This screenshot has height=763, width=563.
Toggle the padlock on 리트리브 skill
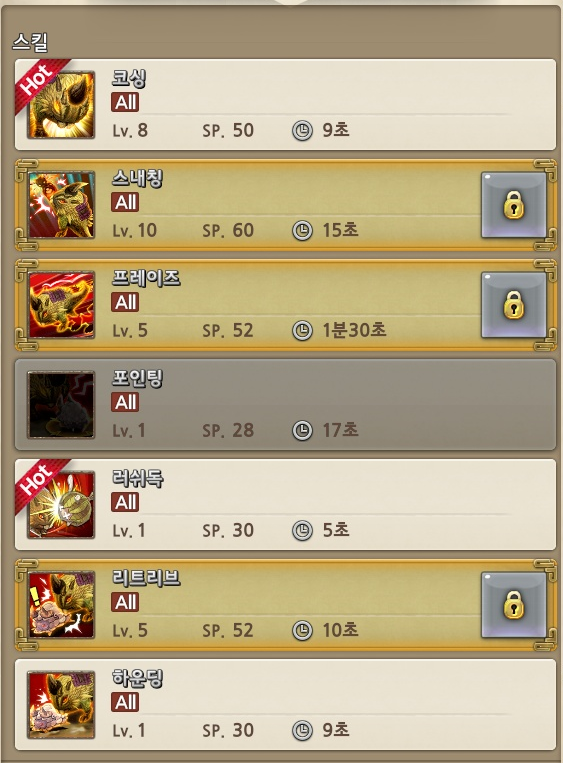click(514, 605)
